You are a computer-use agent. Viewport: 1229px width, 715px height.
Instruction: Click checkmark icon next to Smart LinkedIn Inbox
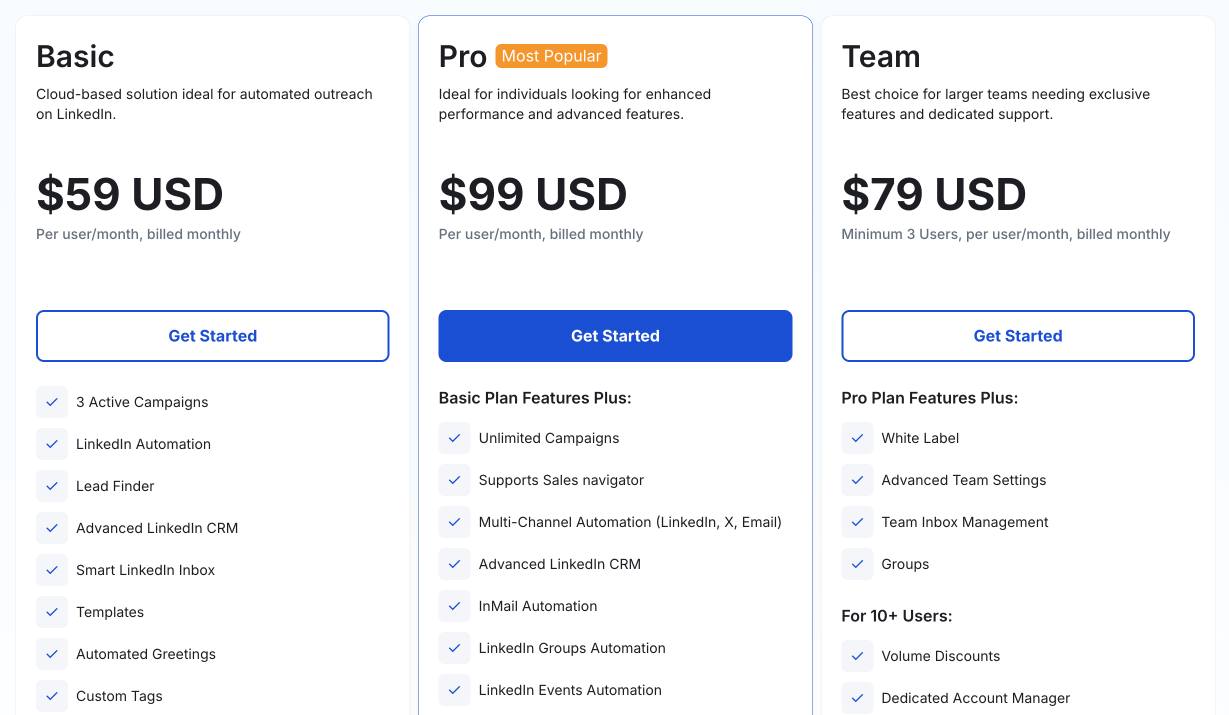pos(52,570)
